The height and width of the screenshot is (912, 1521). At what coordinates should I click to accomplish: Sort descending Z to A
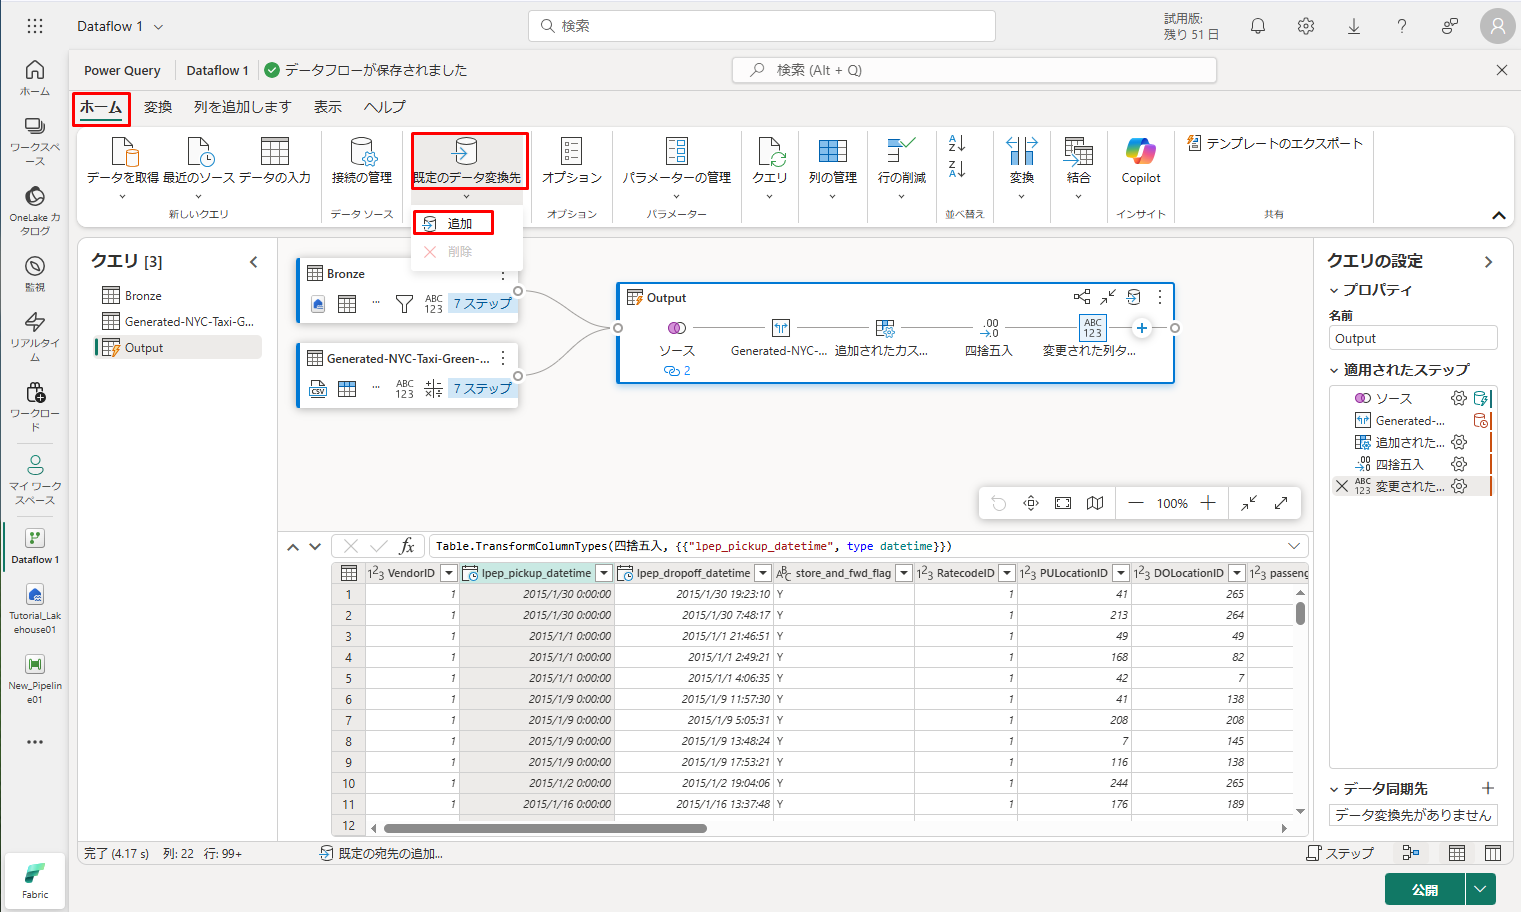click(956, 170)
